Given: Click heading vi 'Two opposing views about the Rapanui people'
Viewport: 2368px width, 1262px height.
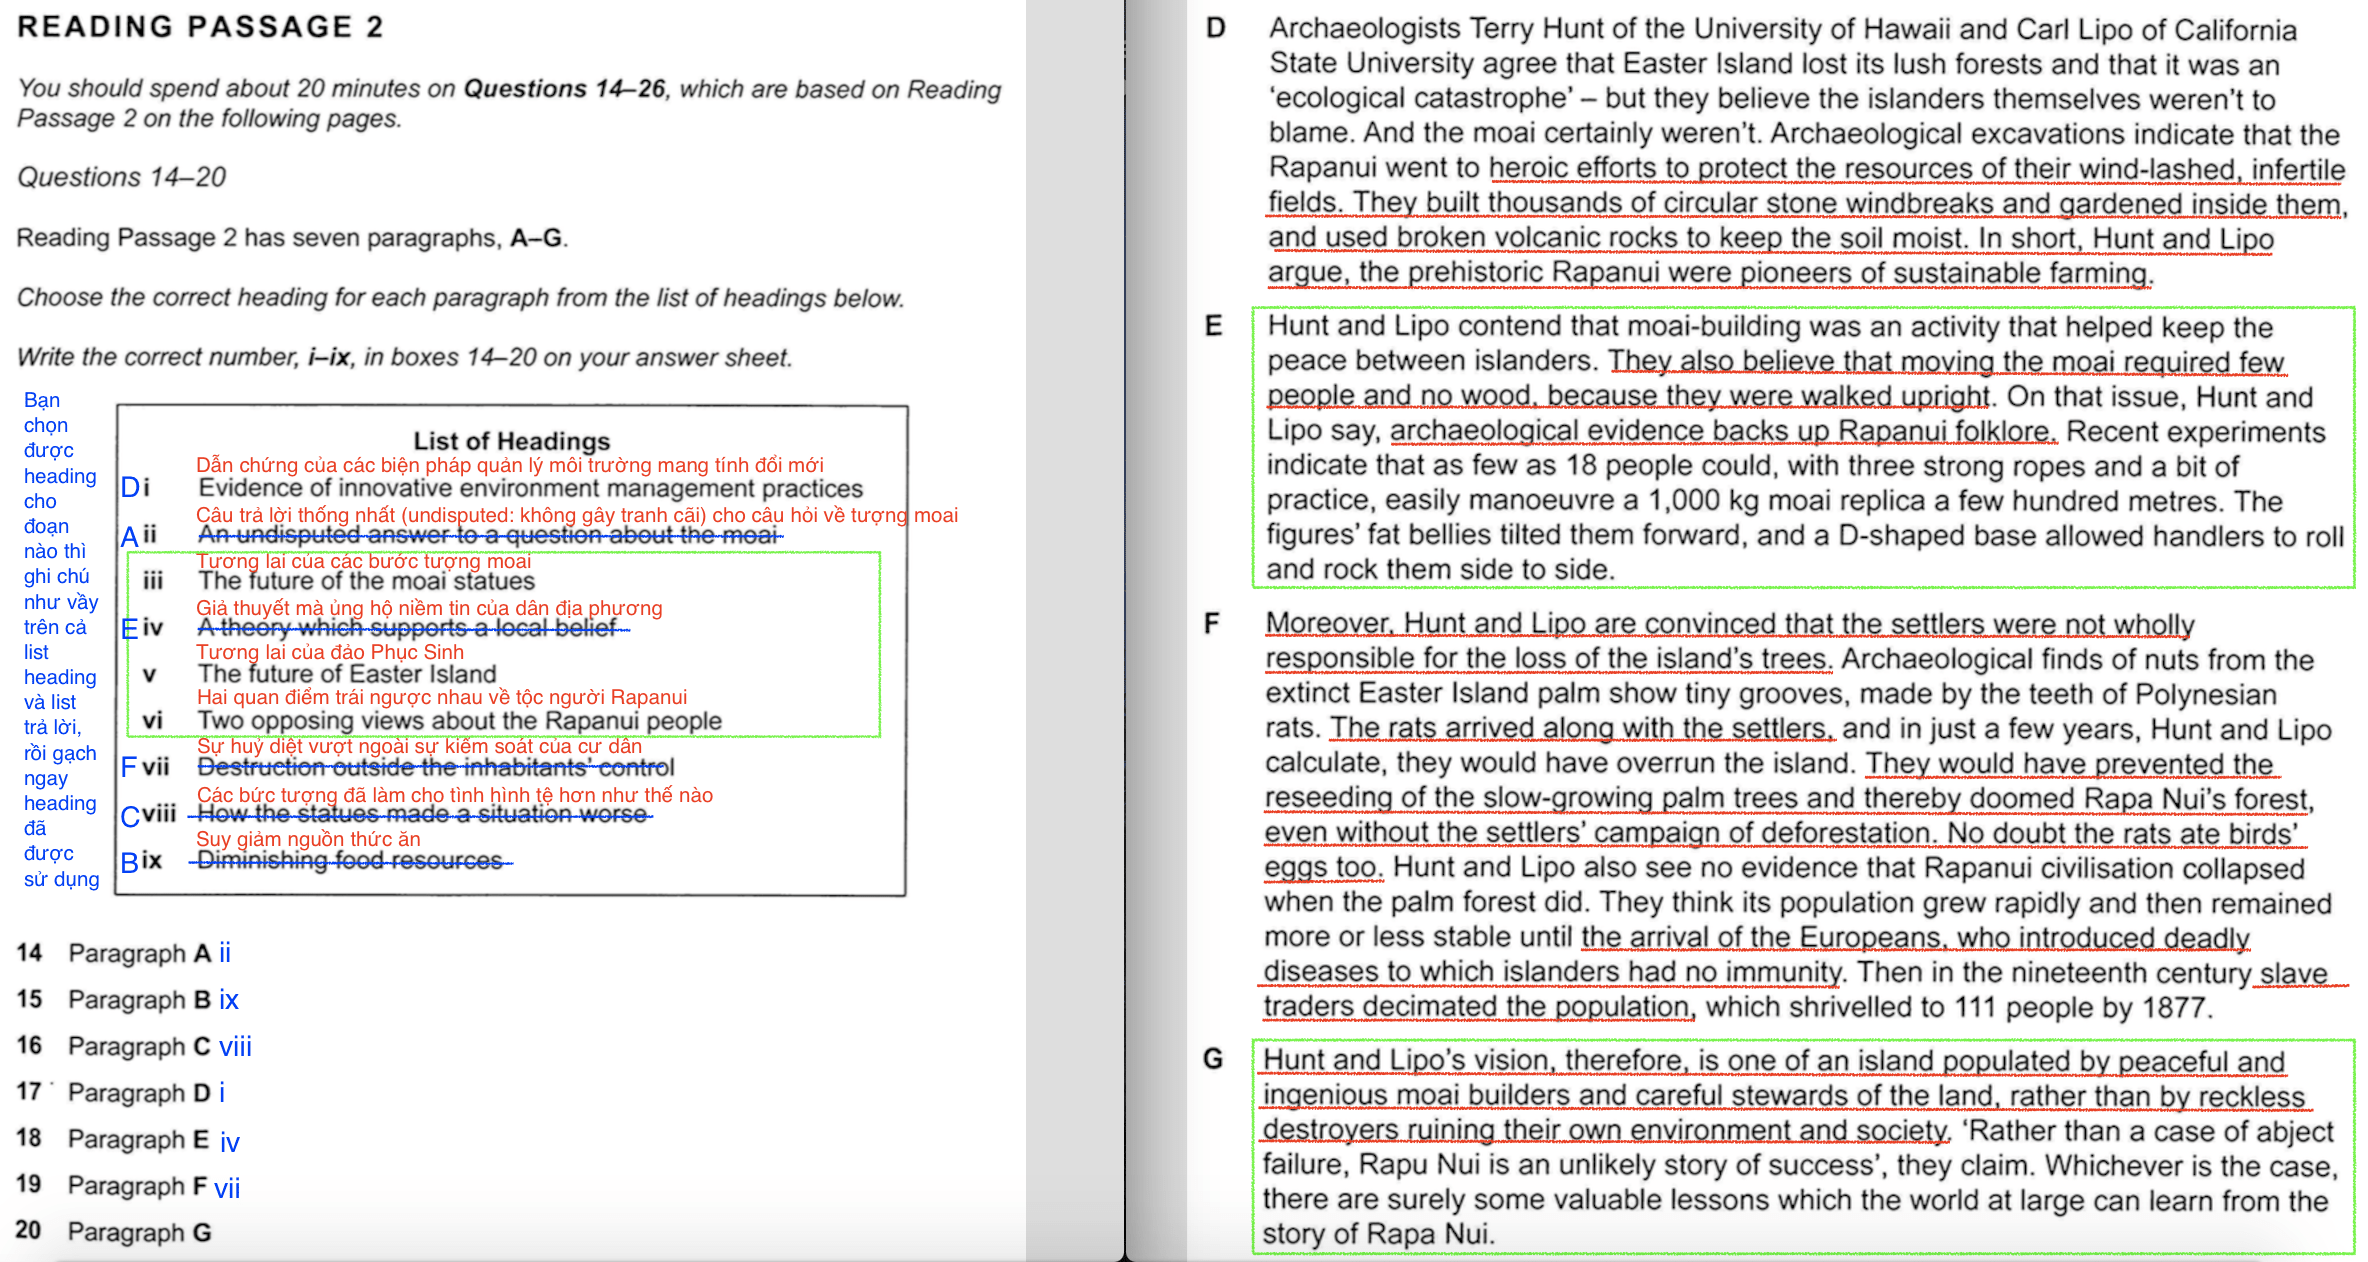Looking at the screenshot, I should coord(459,721).
